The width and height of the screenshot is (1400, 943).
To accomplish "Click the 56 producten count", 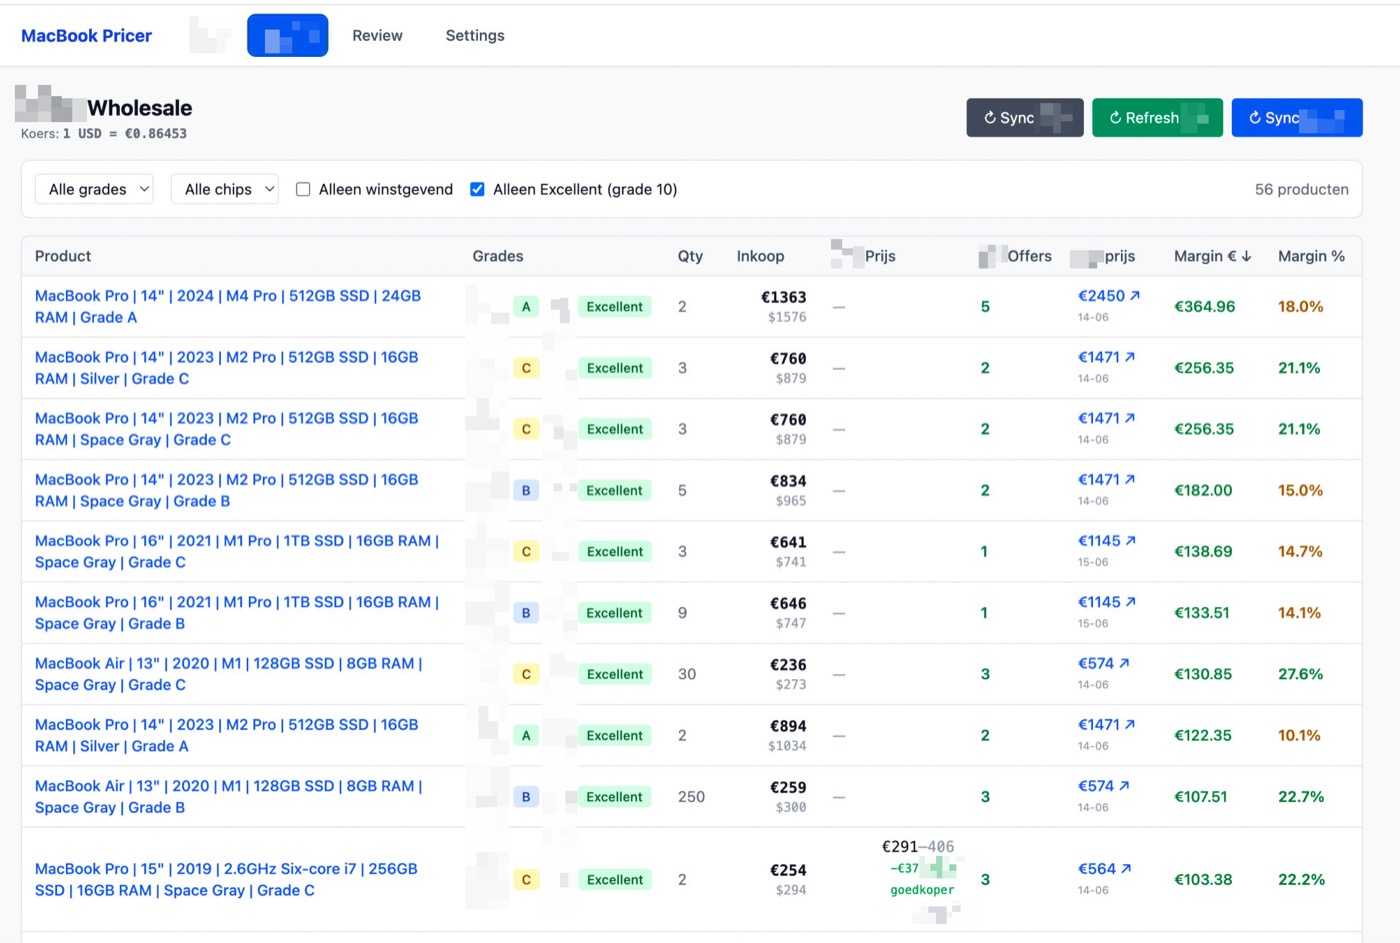I will tap(1302, 189).
